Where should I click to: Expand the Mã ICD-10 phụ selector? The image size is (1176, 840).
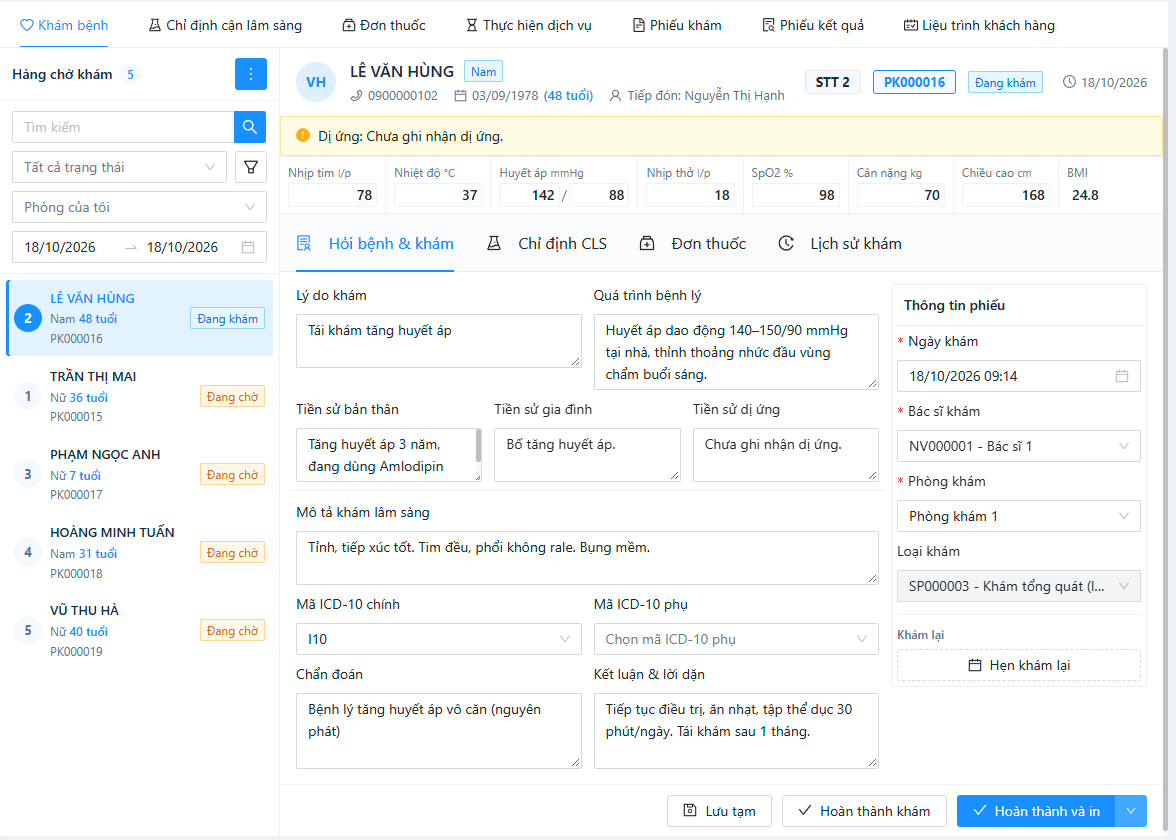pos(736,639)
